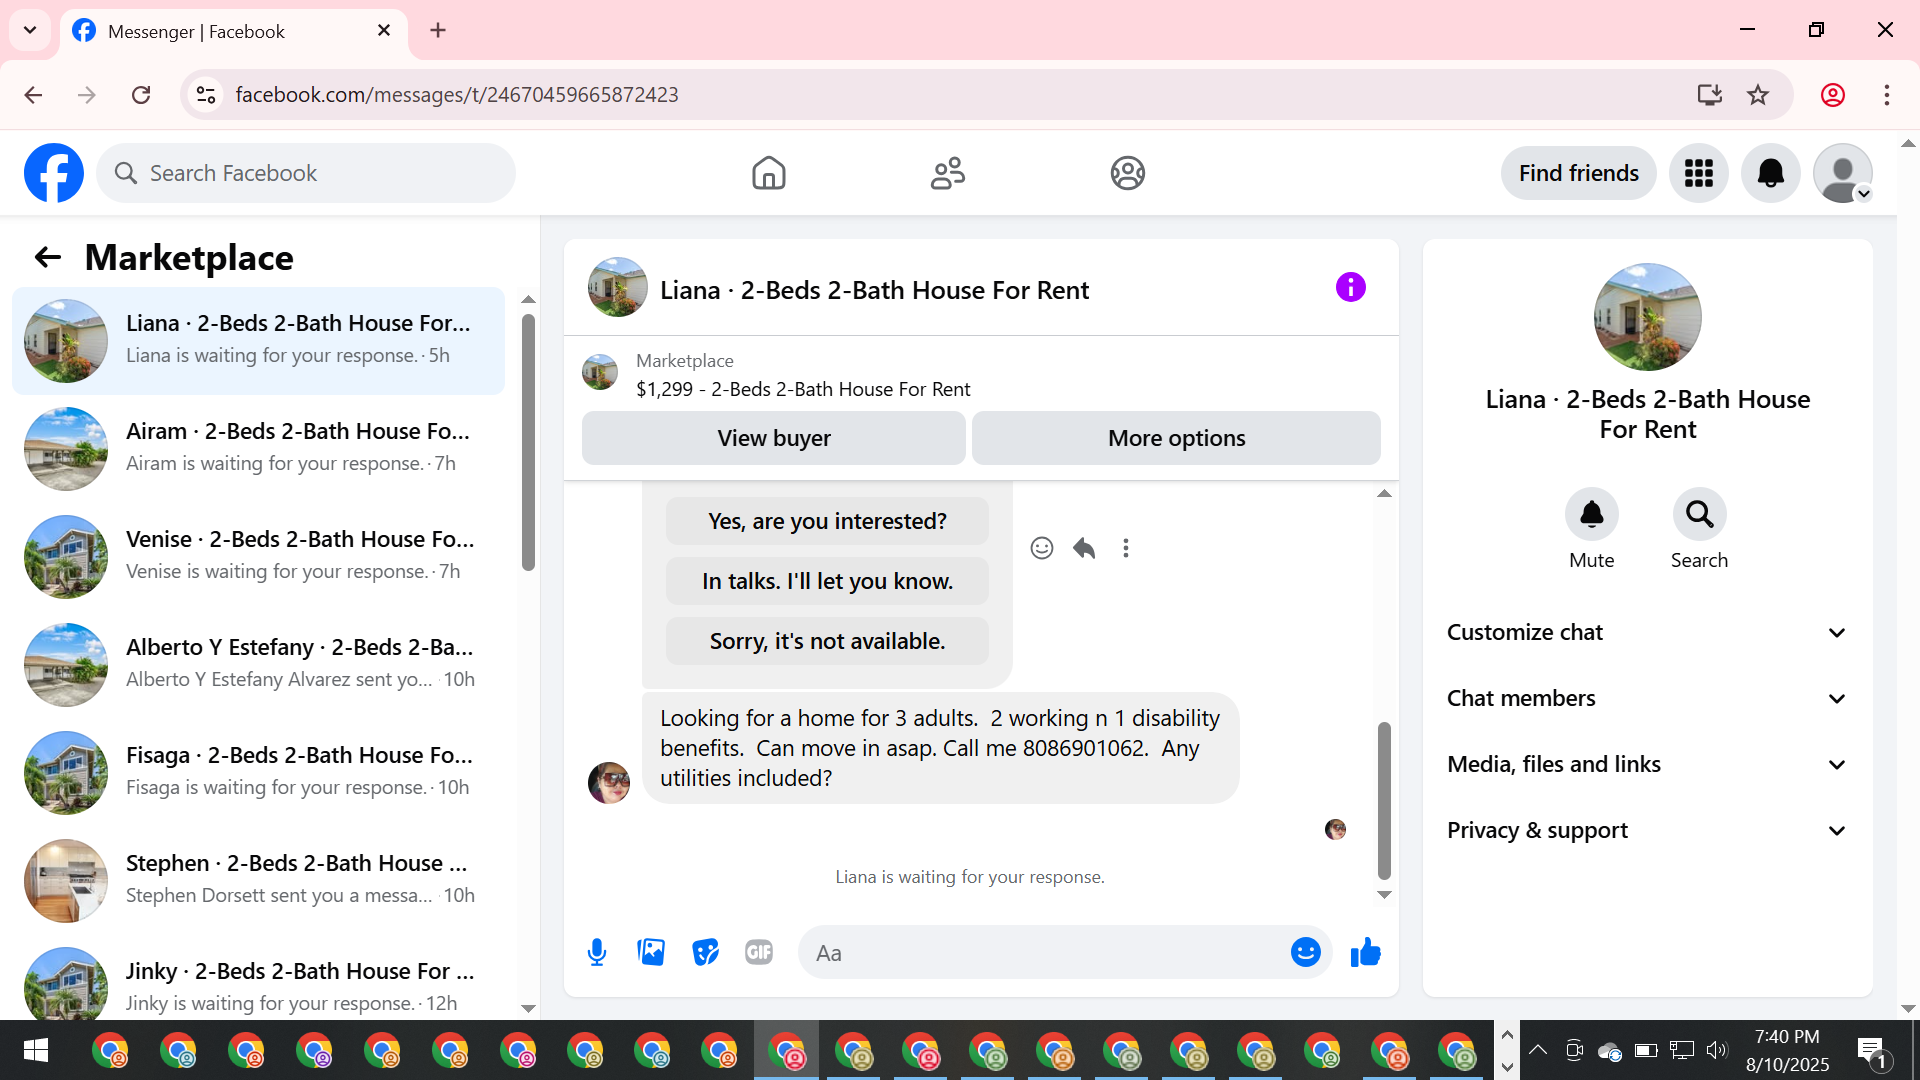Viewport: 1920px width, 1080px height.
Task: Expand Chat members section
Action: 1647,698
